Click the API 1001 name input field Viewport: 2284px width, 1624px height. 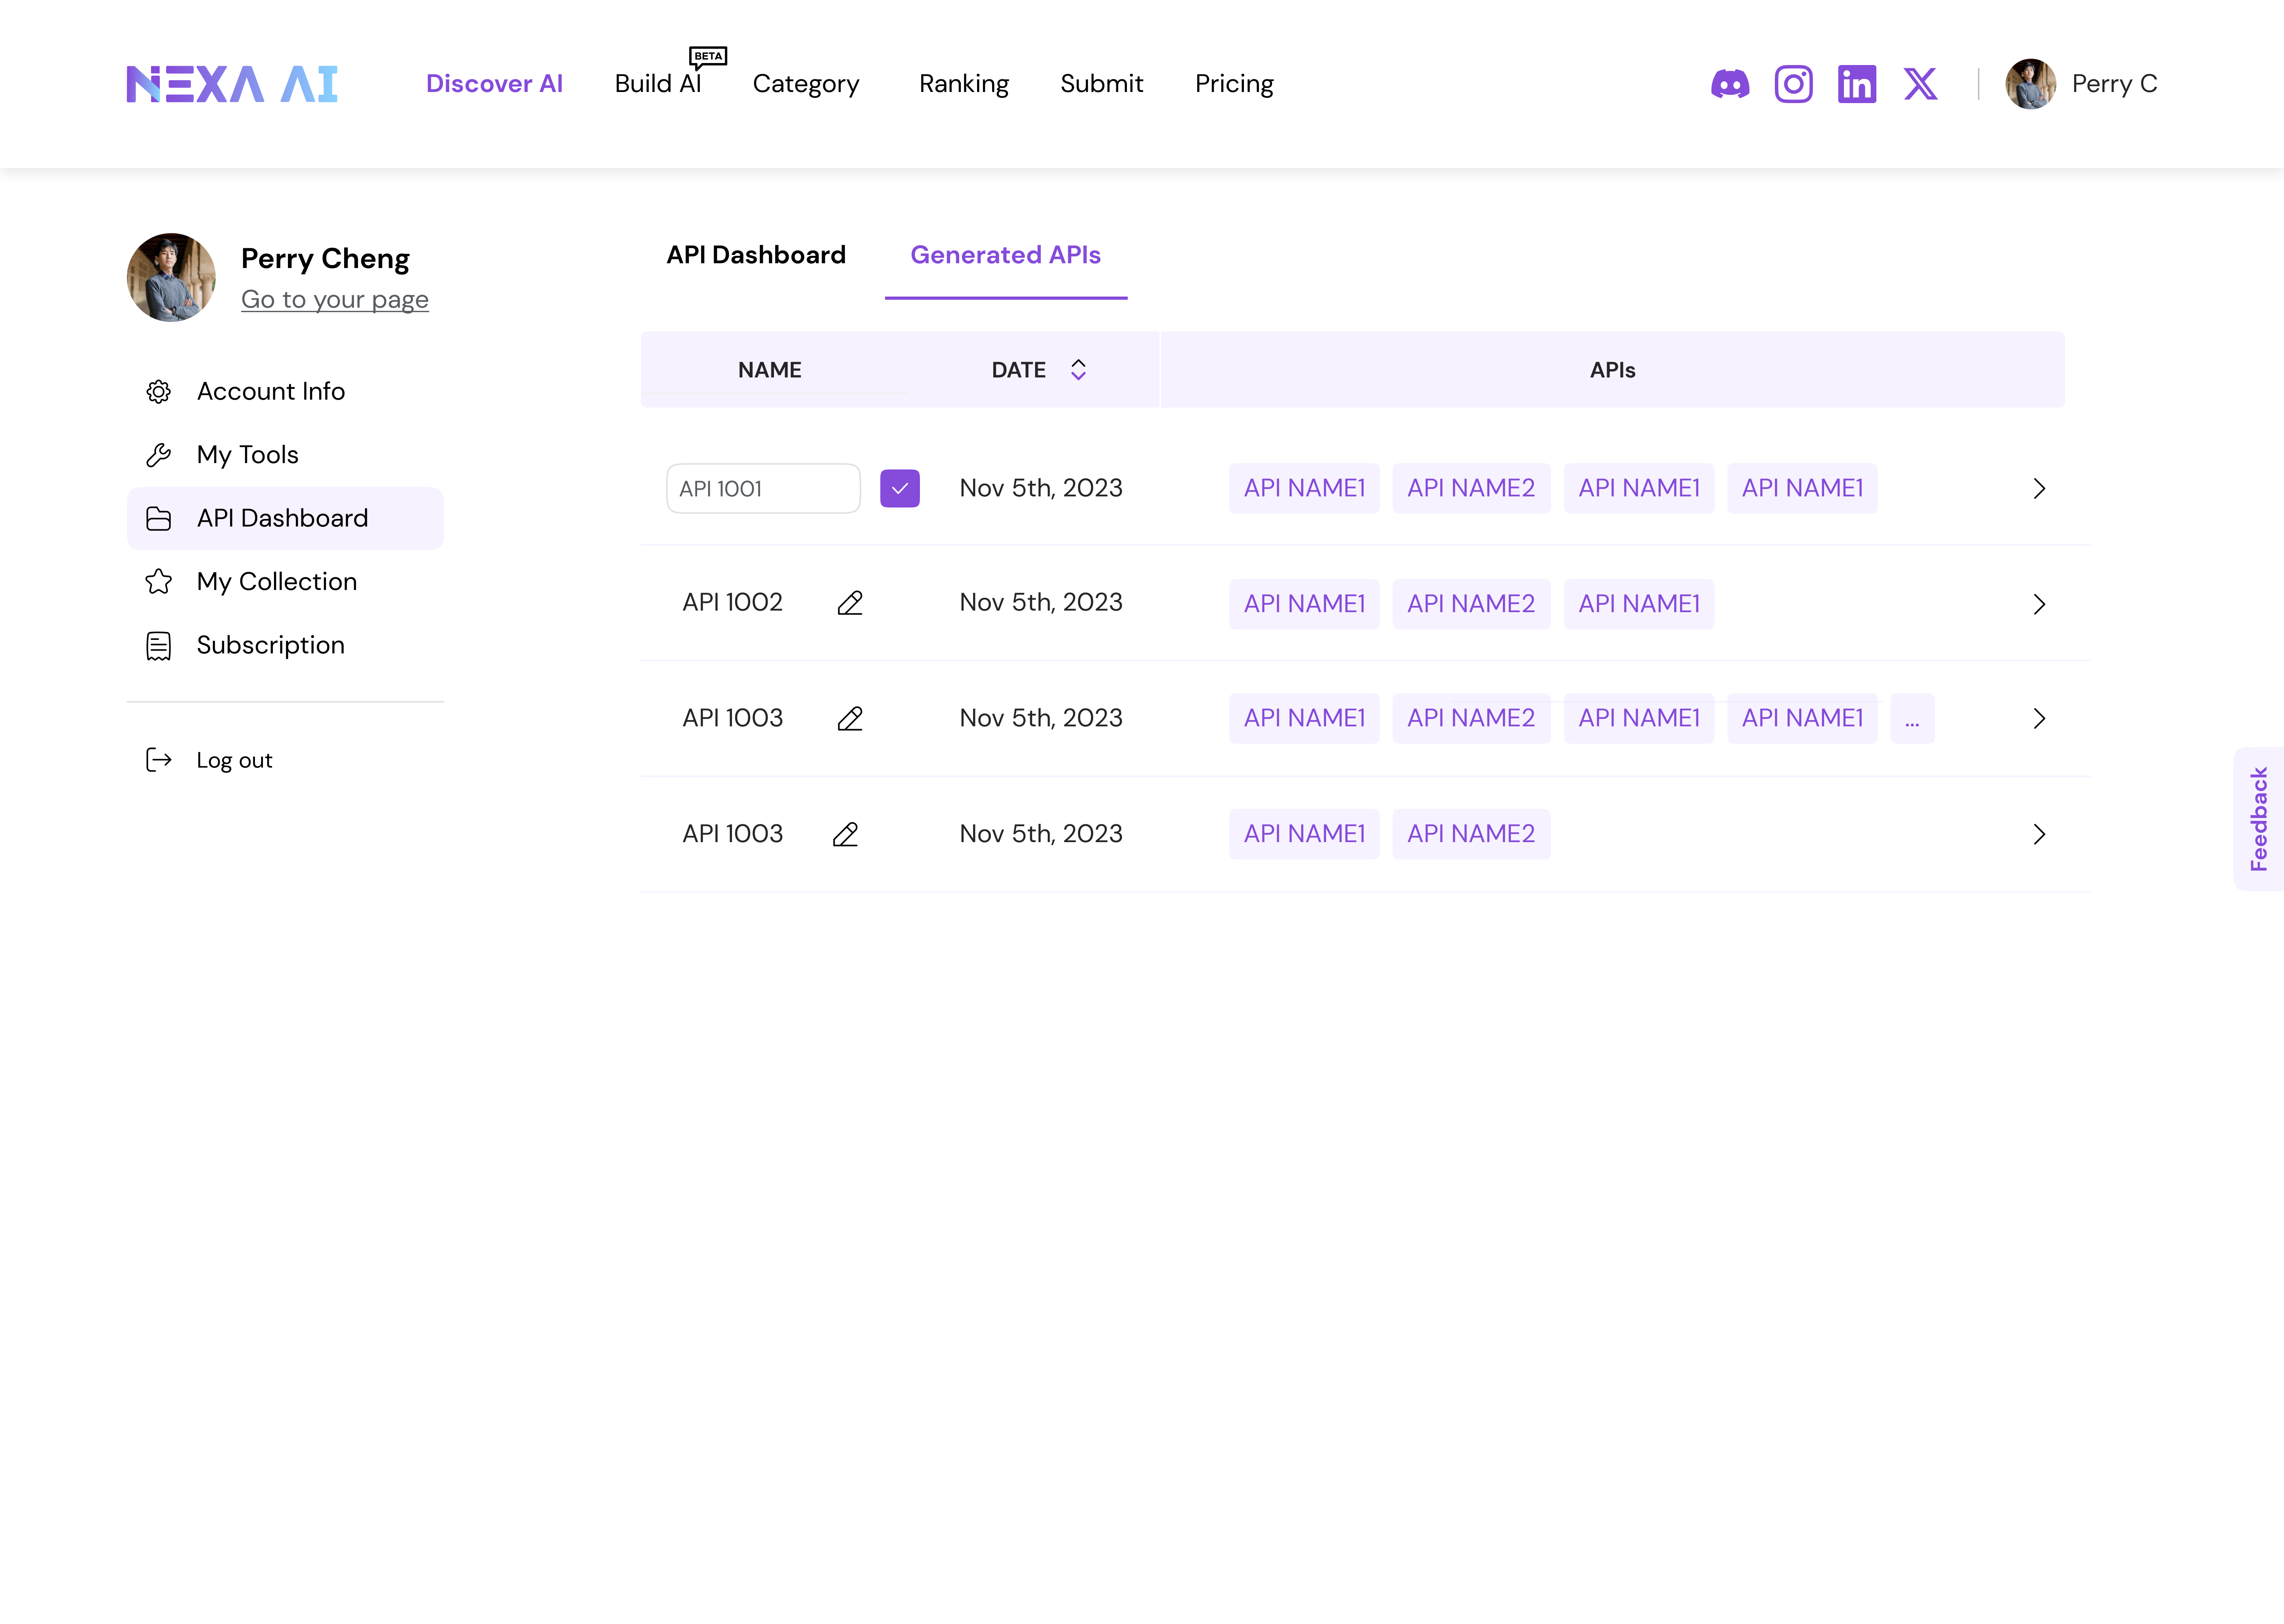pyautogui.click(x=762, y=489)
